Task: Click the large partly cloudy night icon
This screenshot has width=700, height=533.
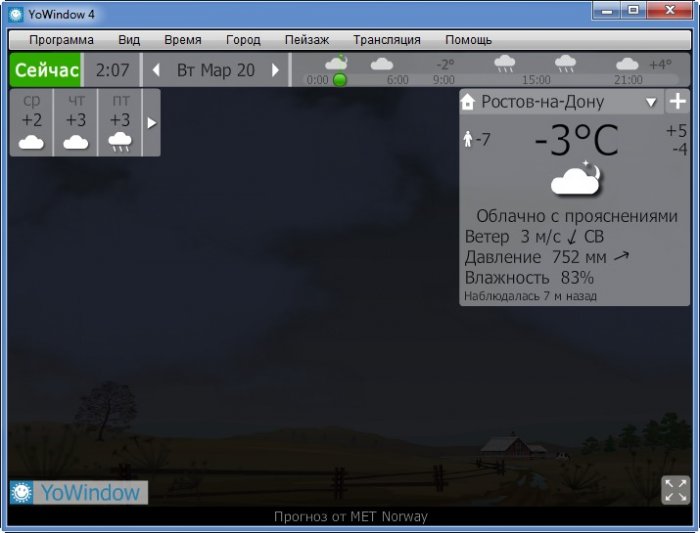Action: (576, 179)
